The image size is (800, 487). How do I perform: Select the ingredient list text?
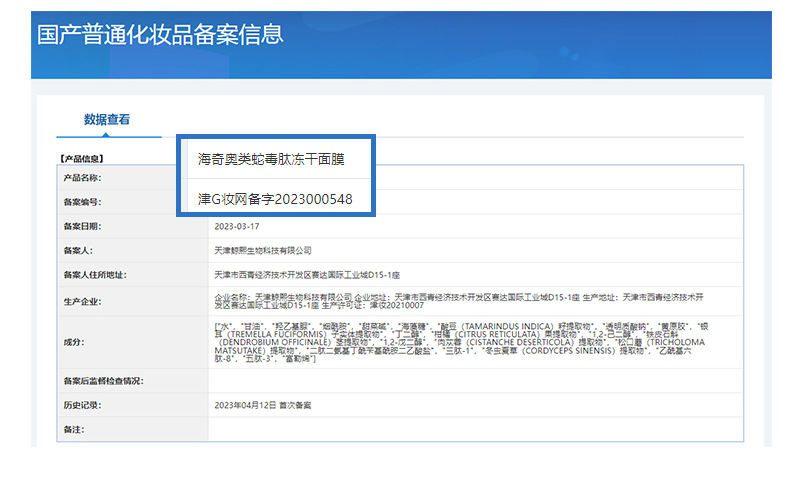[461, 342]
